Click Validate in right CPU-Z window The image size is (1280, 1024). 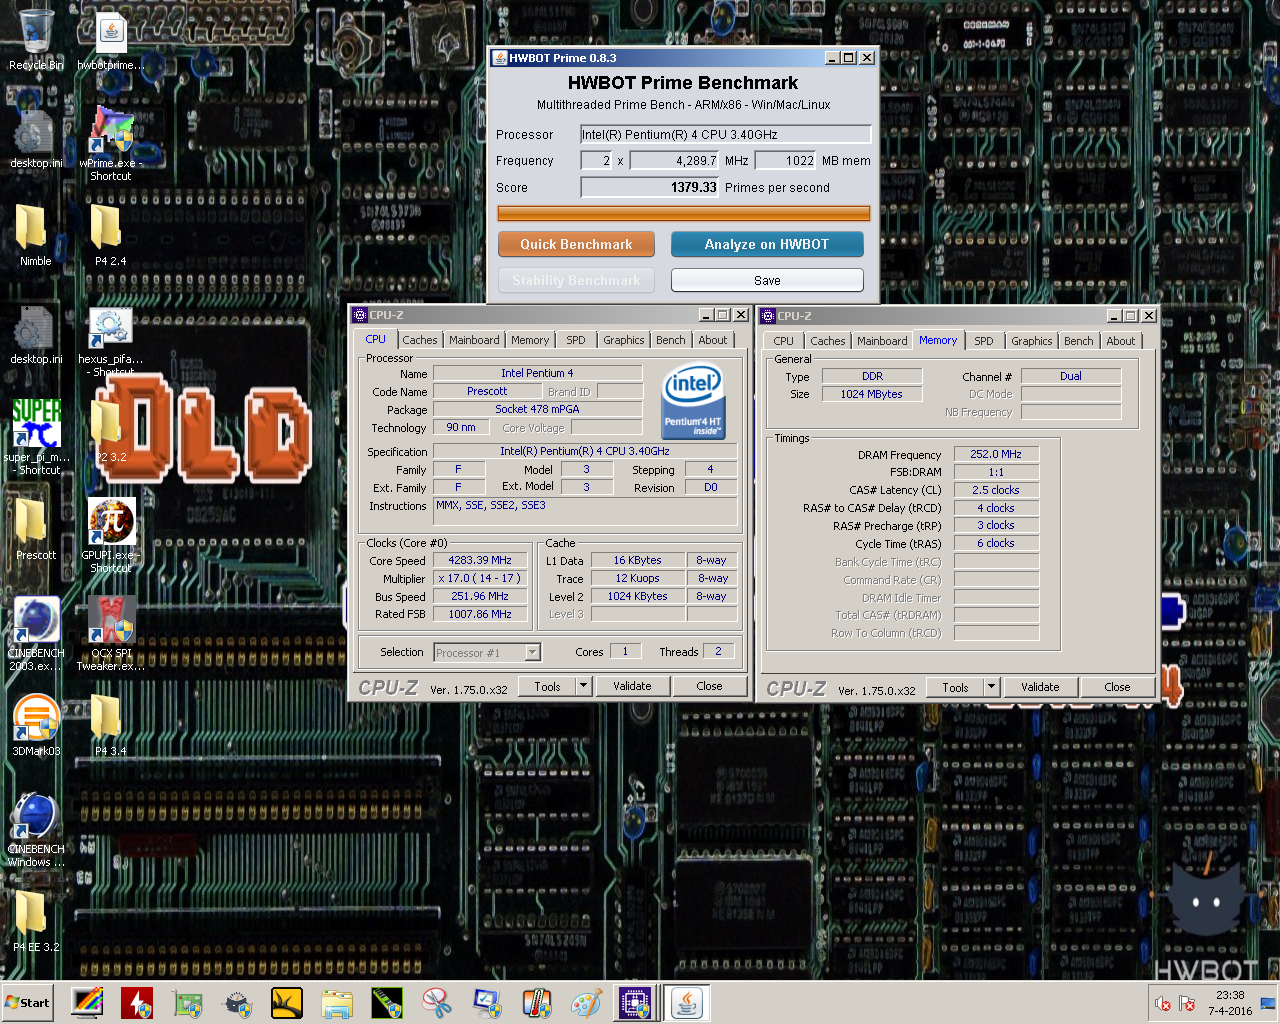[x=1040, y=687]
